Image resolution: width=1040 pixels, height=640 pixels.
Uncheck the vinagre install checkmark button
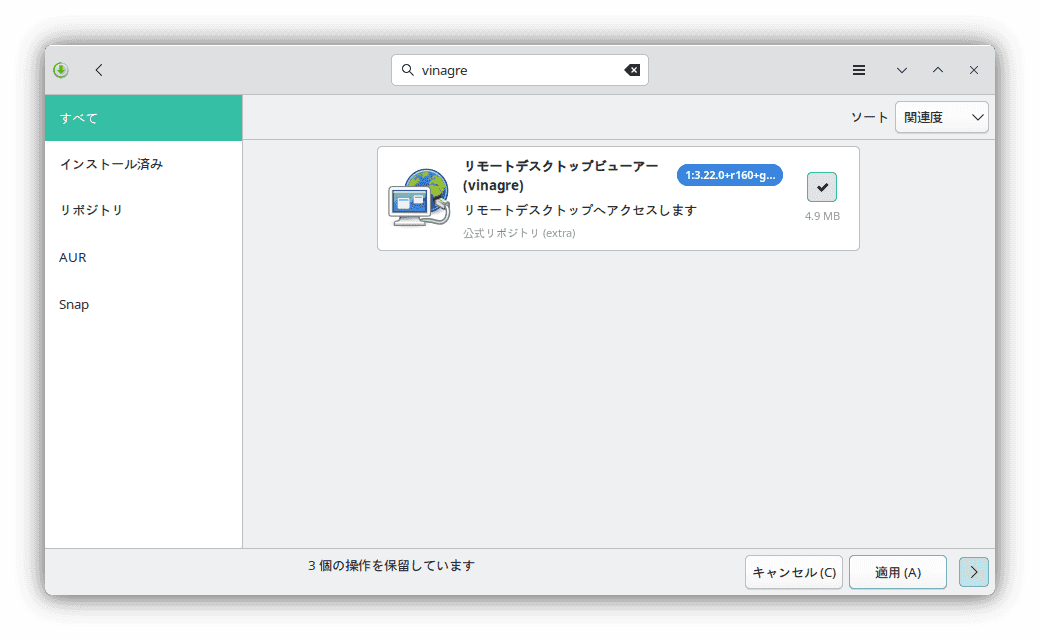tap(822, 187)
